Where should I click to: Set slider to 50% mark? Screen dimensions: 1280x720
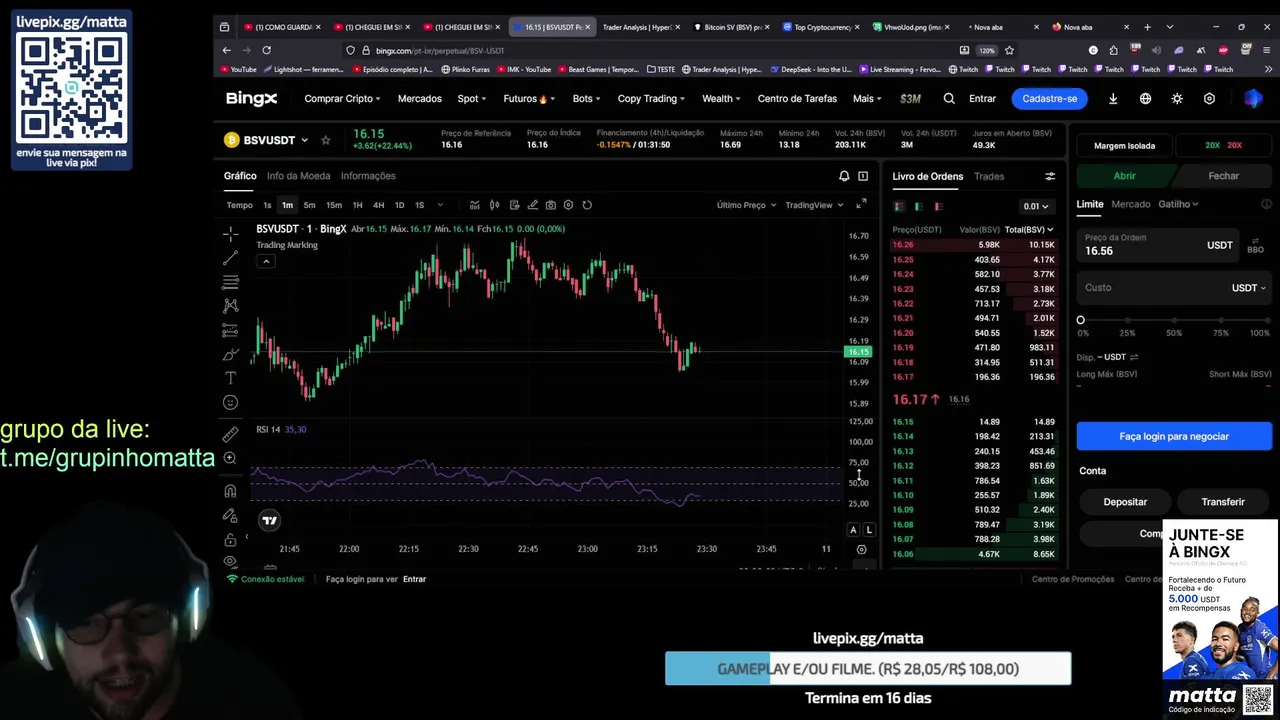[x=1174, y=321]
